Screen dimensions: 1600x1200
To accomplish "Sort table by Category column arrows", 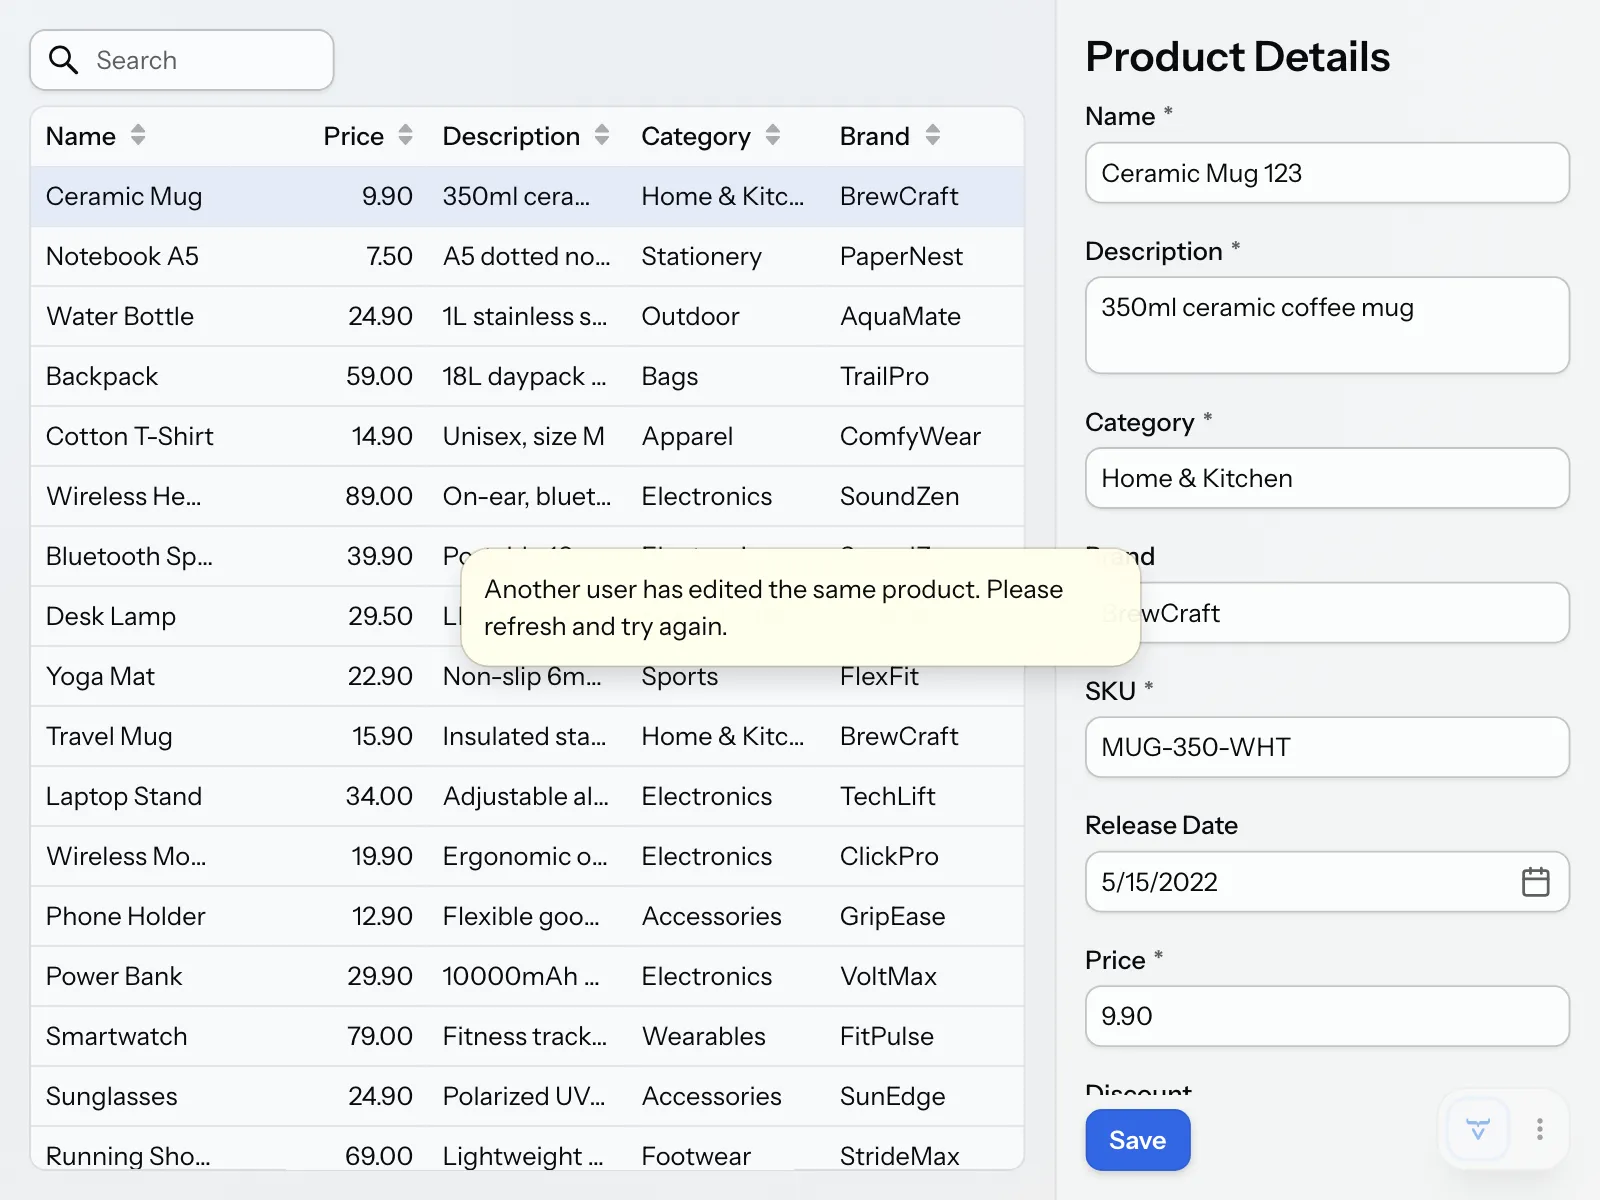I will click(x=773, y=135).
